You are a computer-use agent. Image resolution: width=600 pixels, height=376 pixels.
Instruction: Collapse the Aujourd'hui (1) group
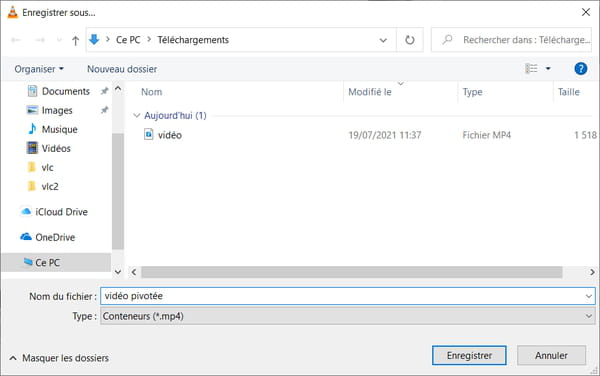[136, 116]
